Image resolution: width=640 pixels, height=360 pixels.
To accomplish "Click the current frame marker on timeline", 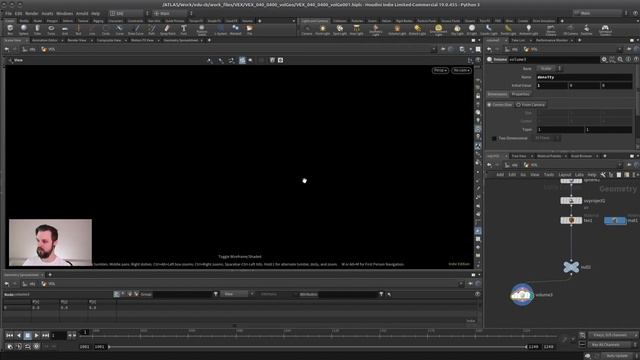I will click(85, 332).
